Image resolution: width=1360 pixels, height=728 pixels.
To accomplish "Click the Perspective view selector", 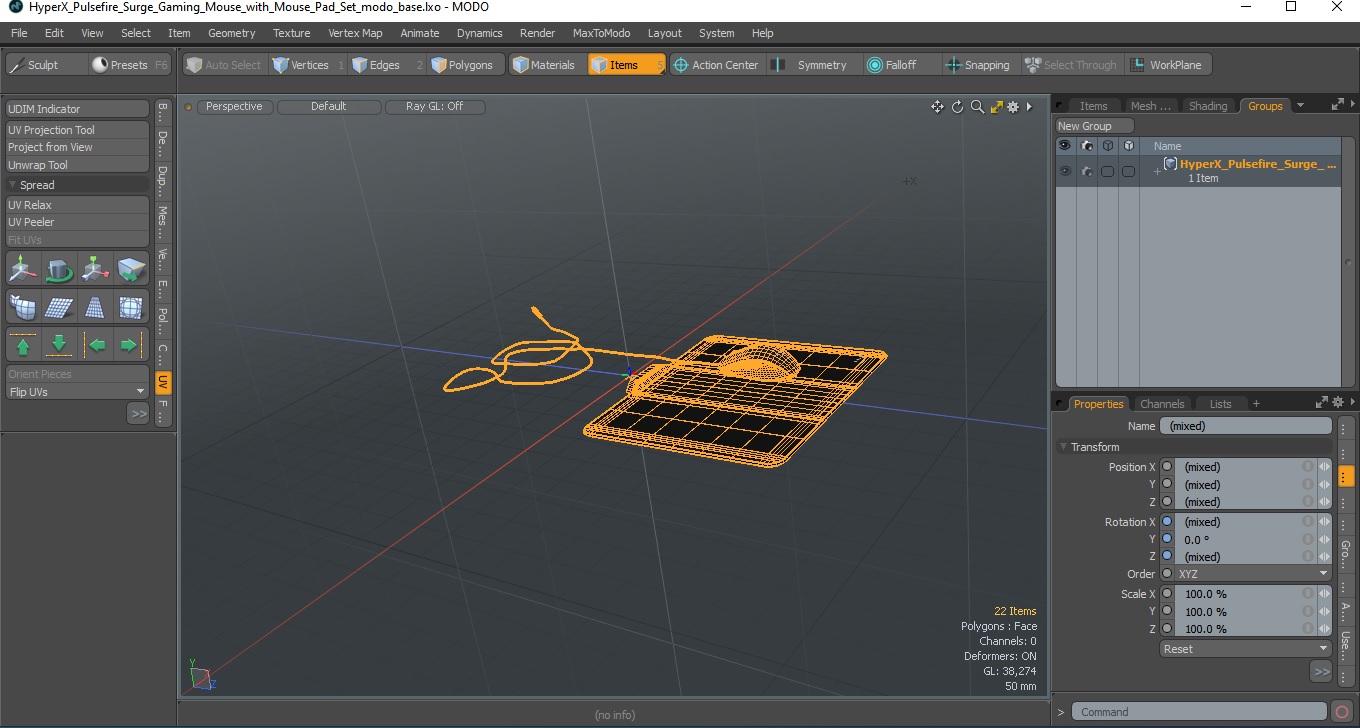I will (234, 107).
